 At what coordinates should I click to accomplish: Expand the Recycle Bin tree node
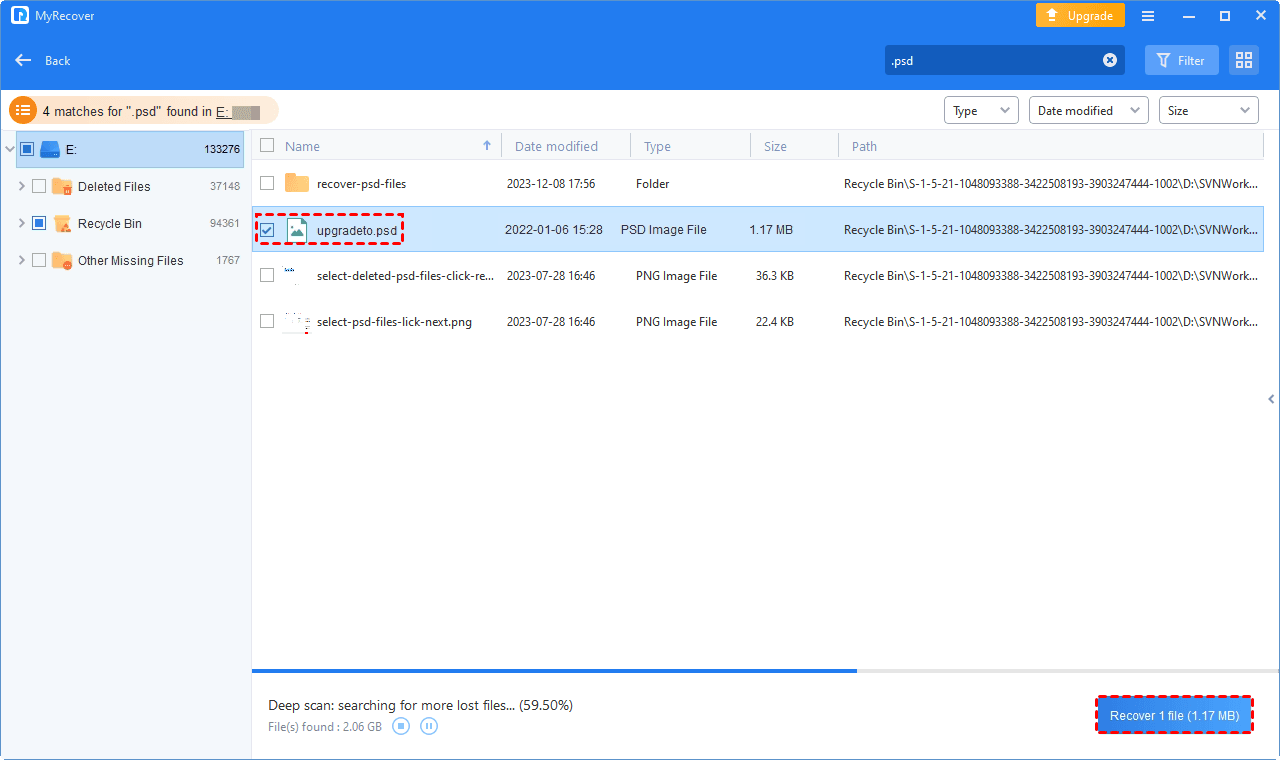(x=22, y=223)
